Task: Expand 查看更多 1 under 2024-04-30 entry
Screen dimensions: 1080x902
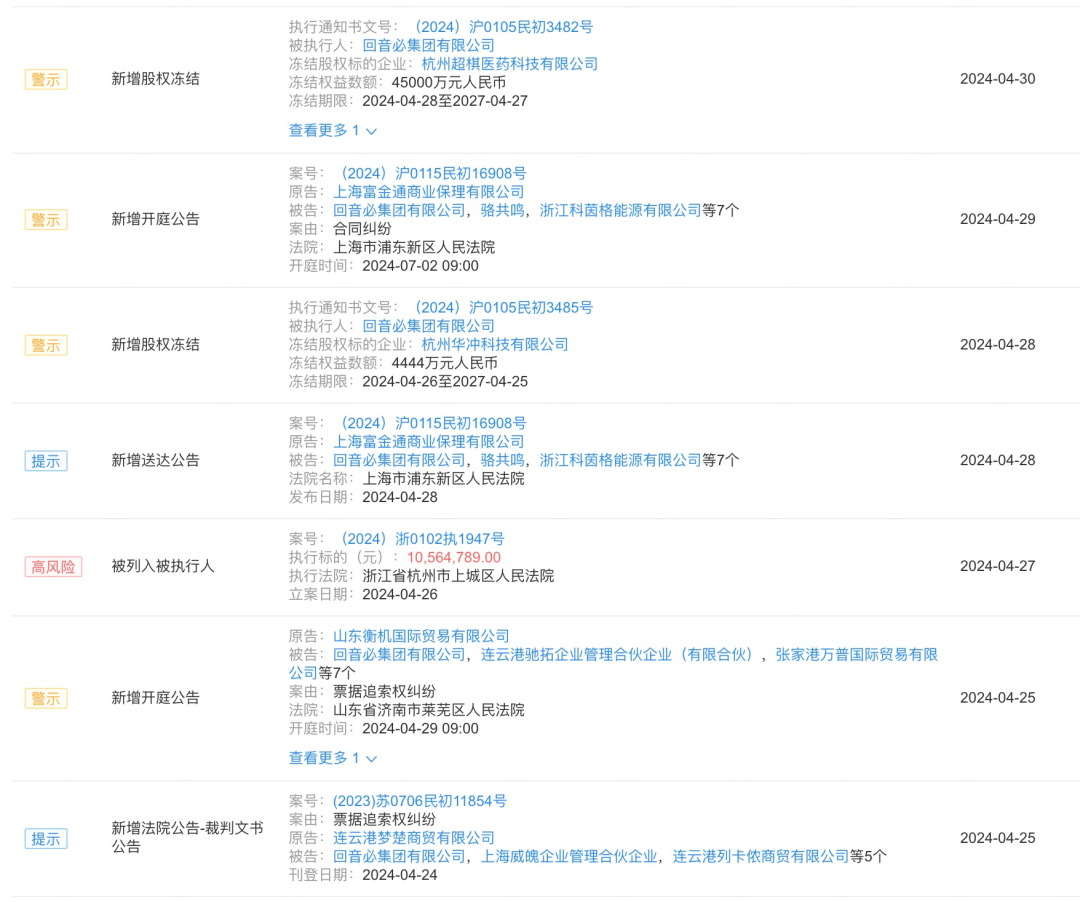Action: click(333, 130)
